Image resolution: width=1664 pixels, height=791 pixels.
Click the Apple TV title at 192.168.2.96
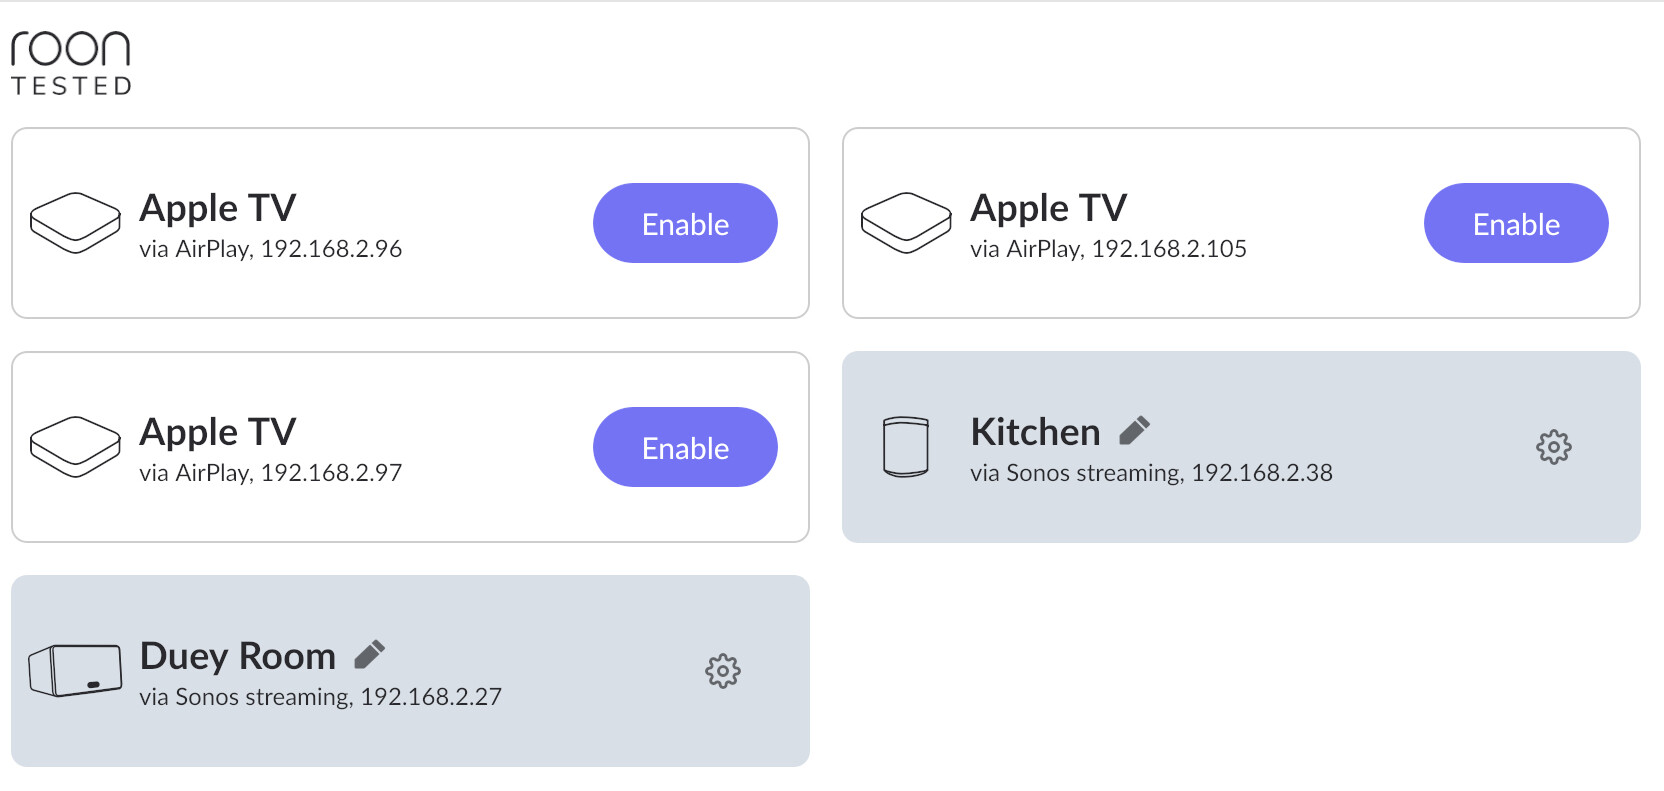[x=217, y=208]
